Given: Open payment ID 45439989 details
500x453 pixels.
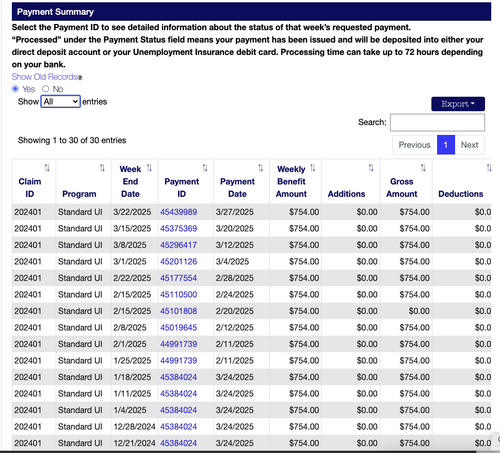Looking at the screenshot, I should [178, 212].
